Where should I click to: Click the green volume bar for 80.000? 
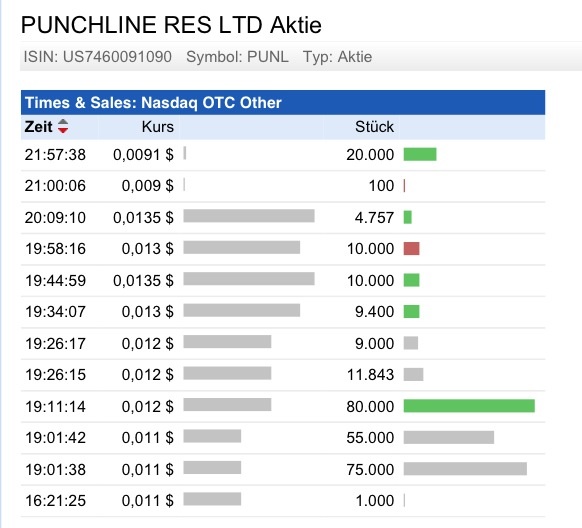click(469, 406)
